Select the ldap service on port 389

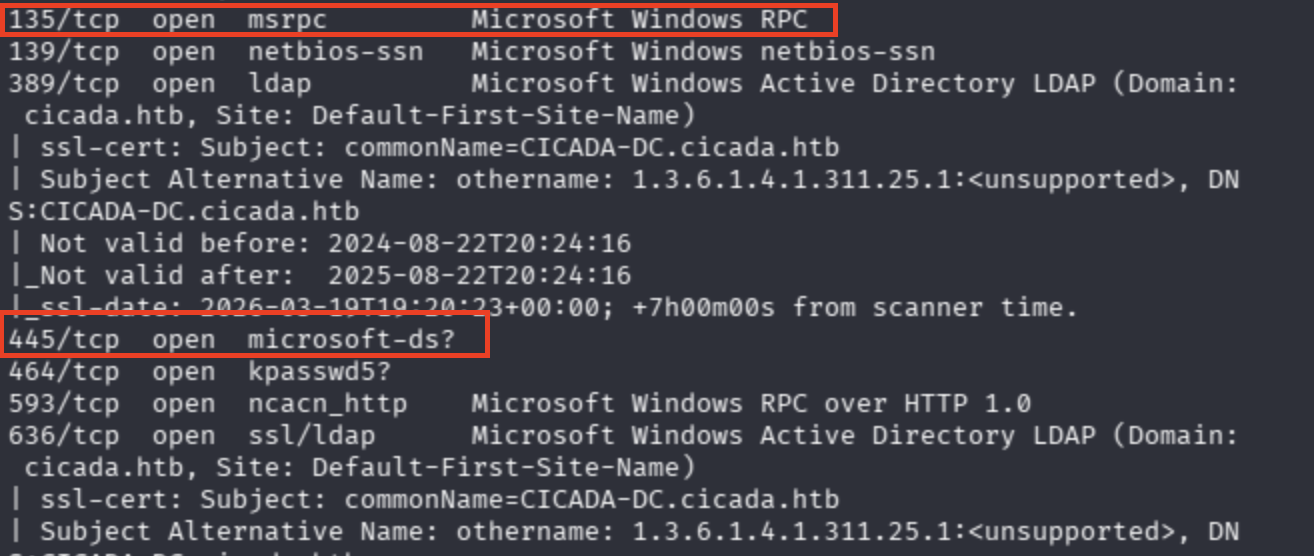click(280, 83)
